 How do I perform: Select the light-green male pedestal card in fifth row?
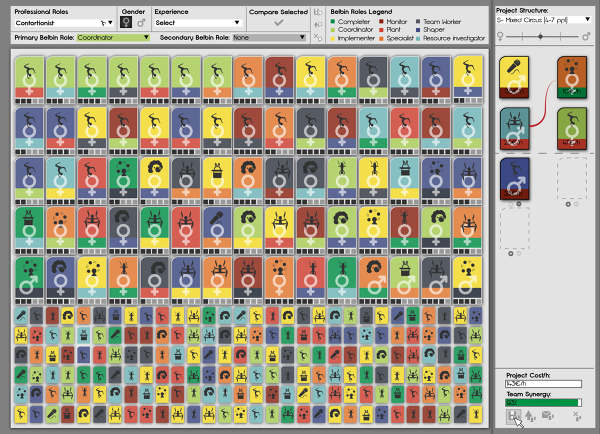pyautogui.click(x=404, y=281)
